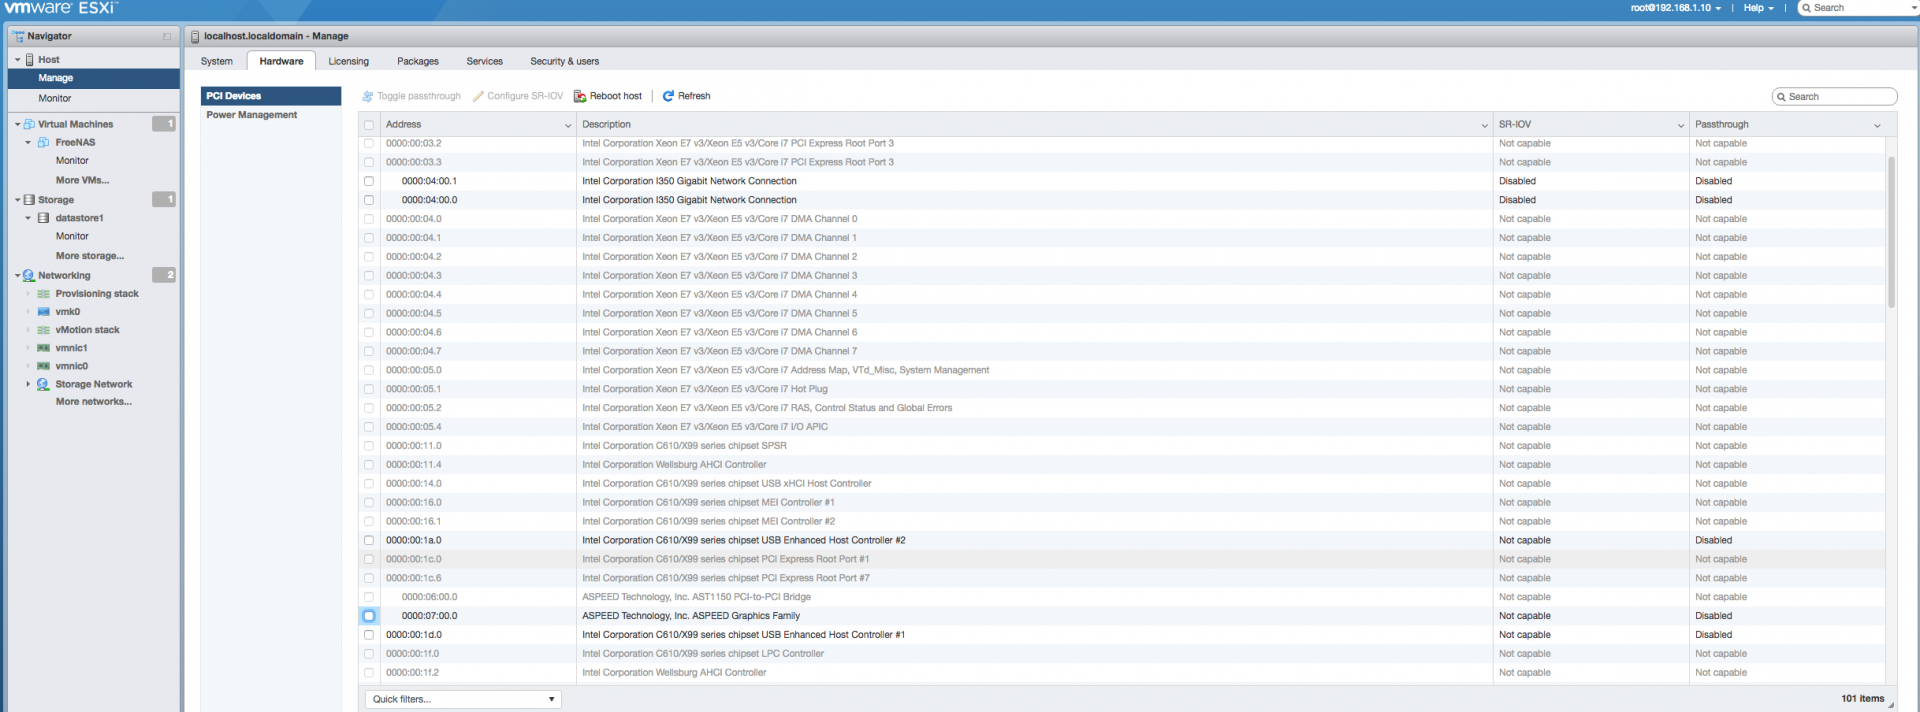Open the root@192.168.1.10 user dropdown
The image size is (1920, 712).
[1676, 8]
